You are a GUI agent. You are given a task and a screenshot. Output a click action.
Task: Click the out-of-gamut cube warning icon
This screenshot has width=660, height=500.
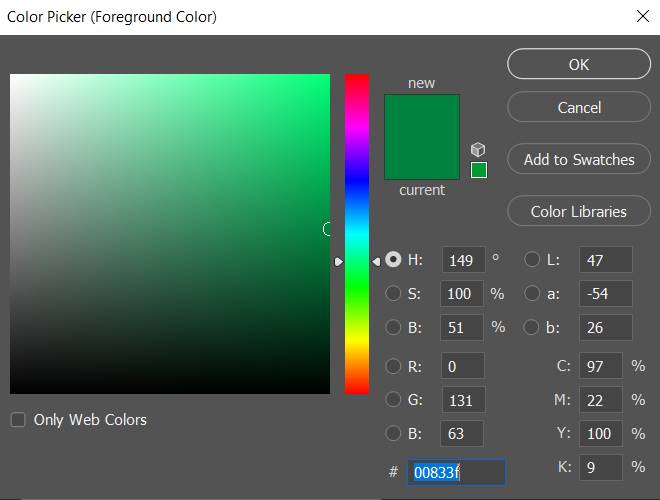(478, 149)
